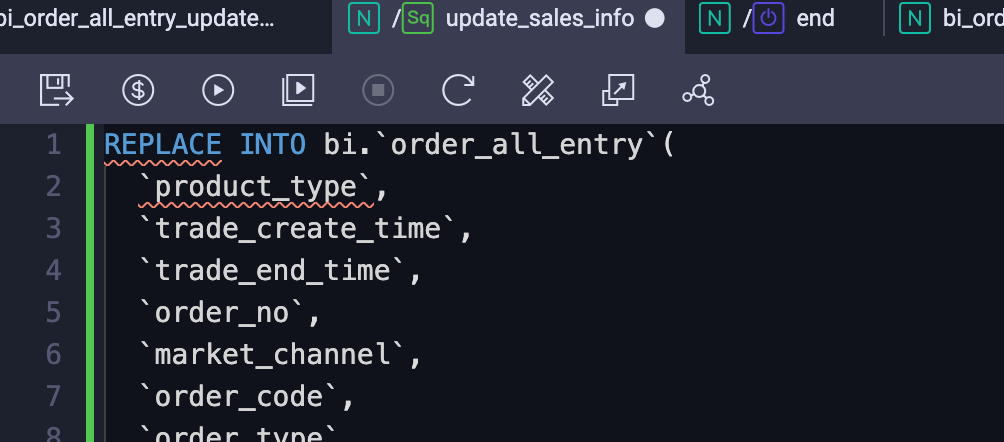Viewport: 1004px width, 442px height.
Task: Click the open in new window icon
Action: coord(618,90)
